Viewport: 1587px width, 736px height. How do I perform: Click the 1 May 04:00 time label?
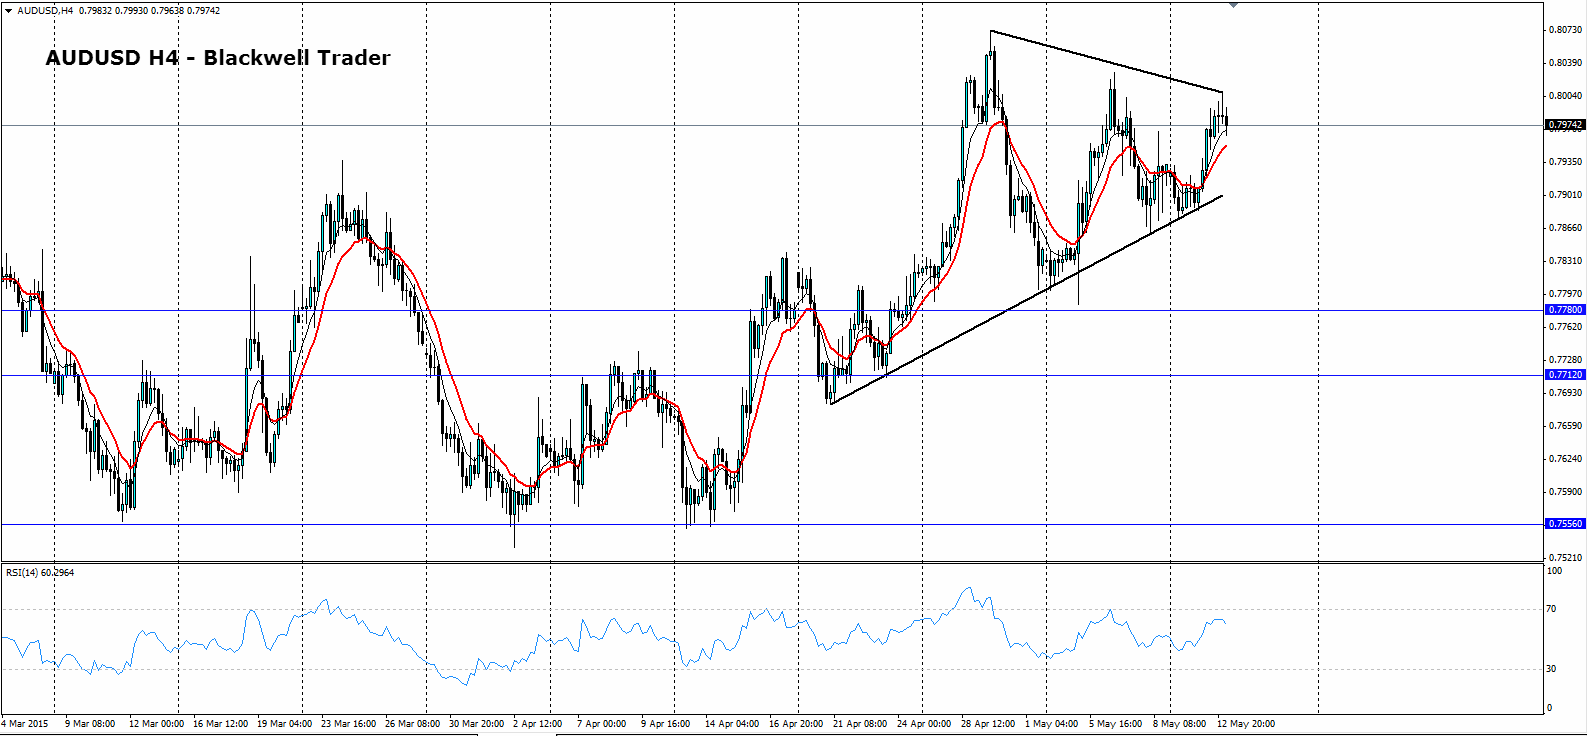tap(1052, 723)
